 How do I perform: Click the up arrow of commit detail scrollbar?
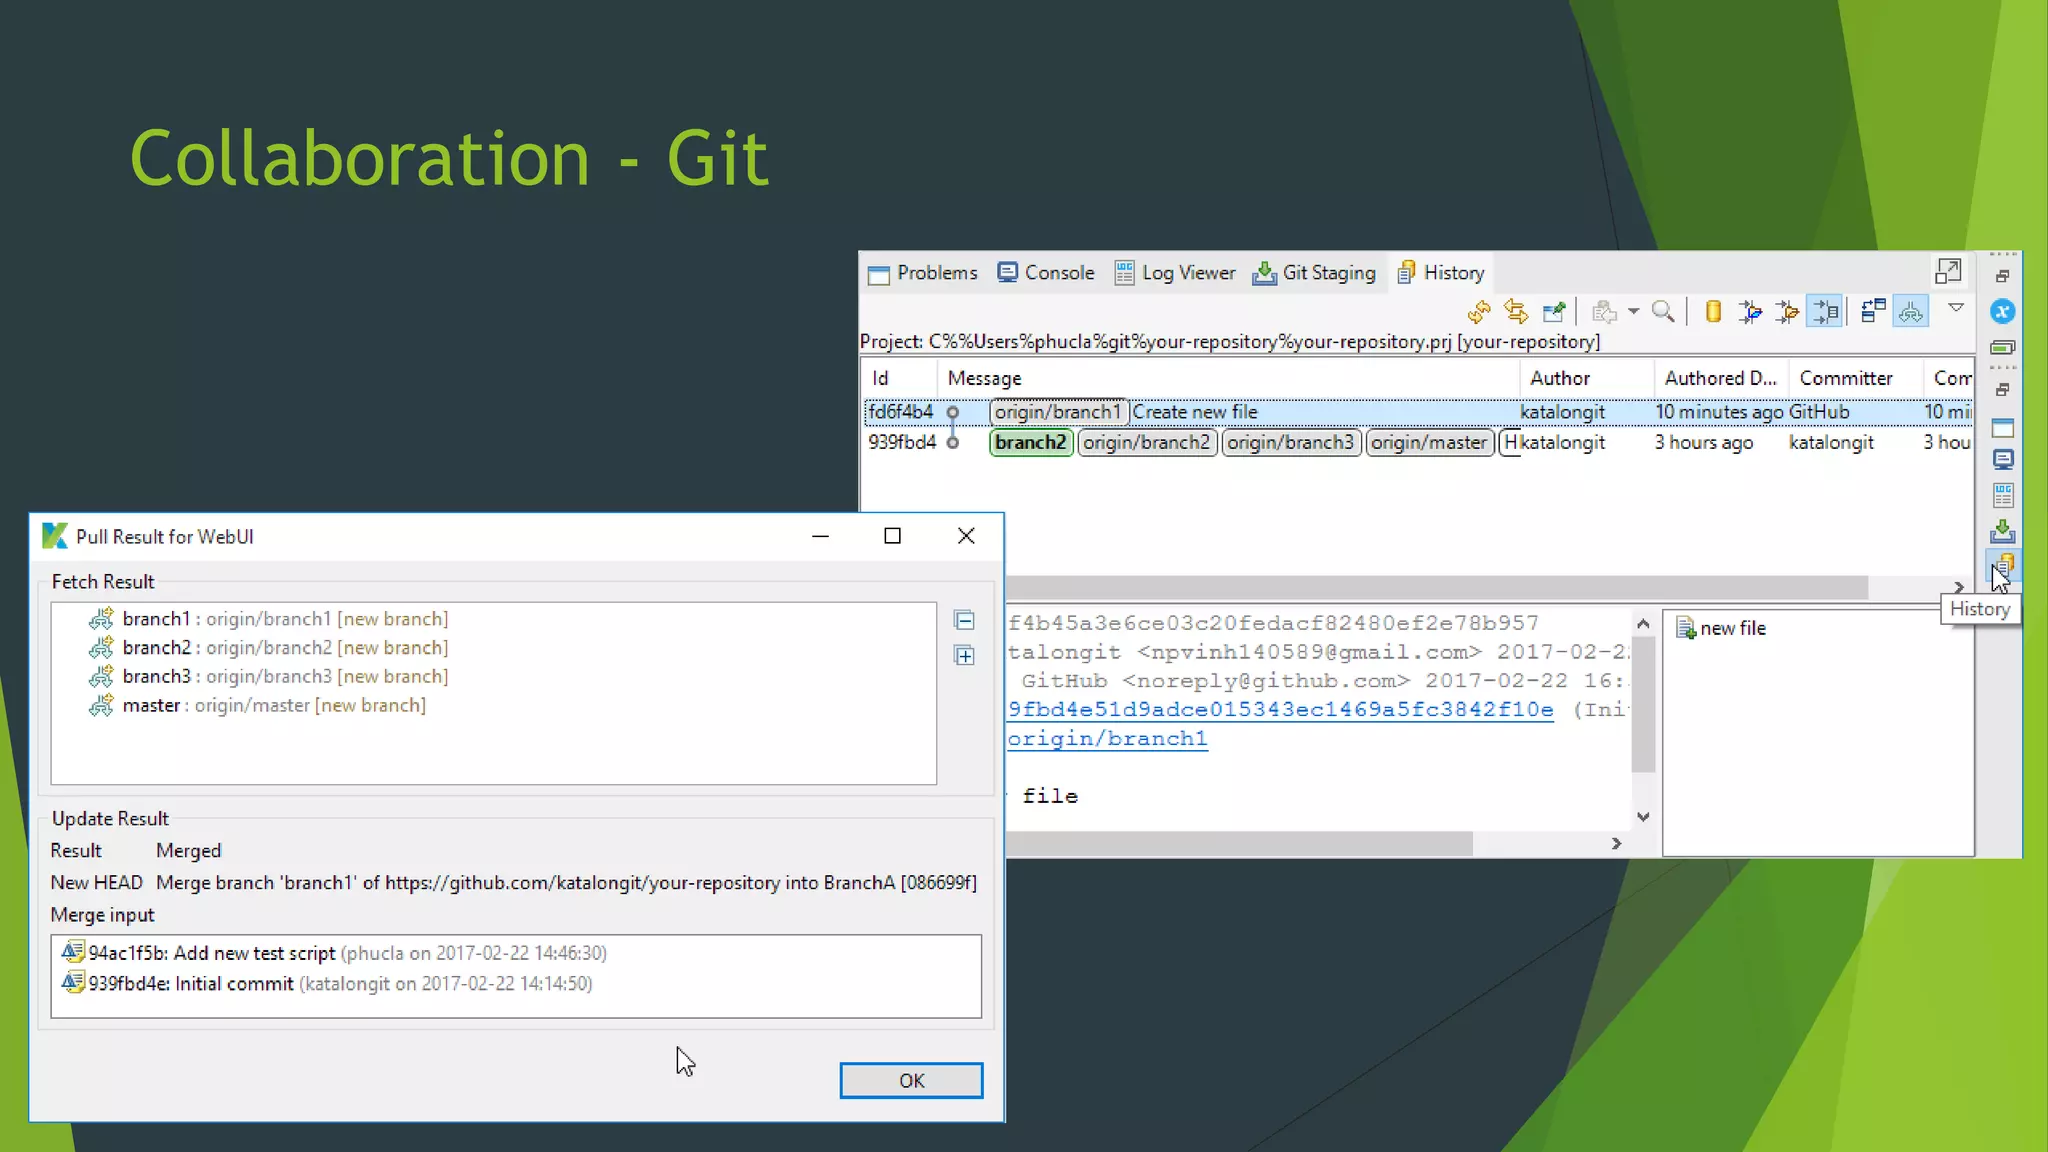(1643, 624)
